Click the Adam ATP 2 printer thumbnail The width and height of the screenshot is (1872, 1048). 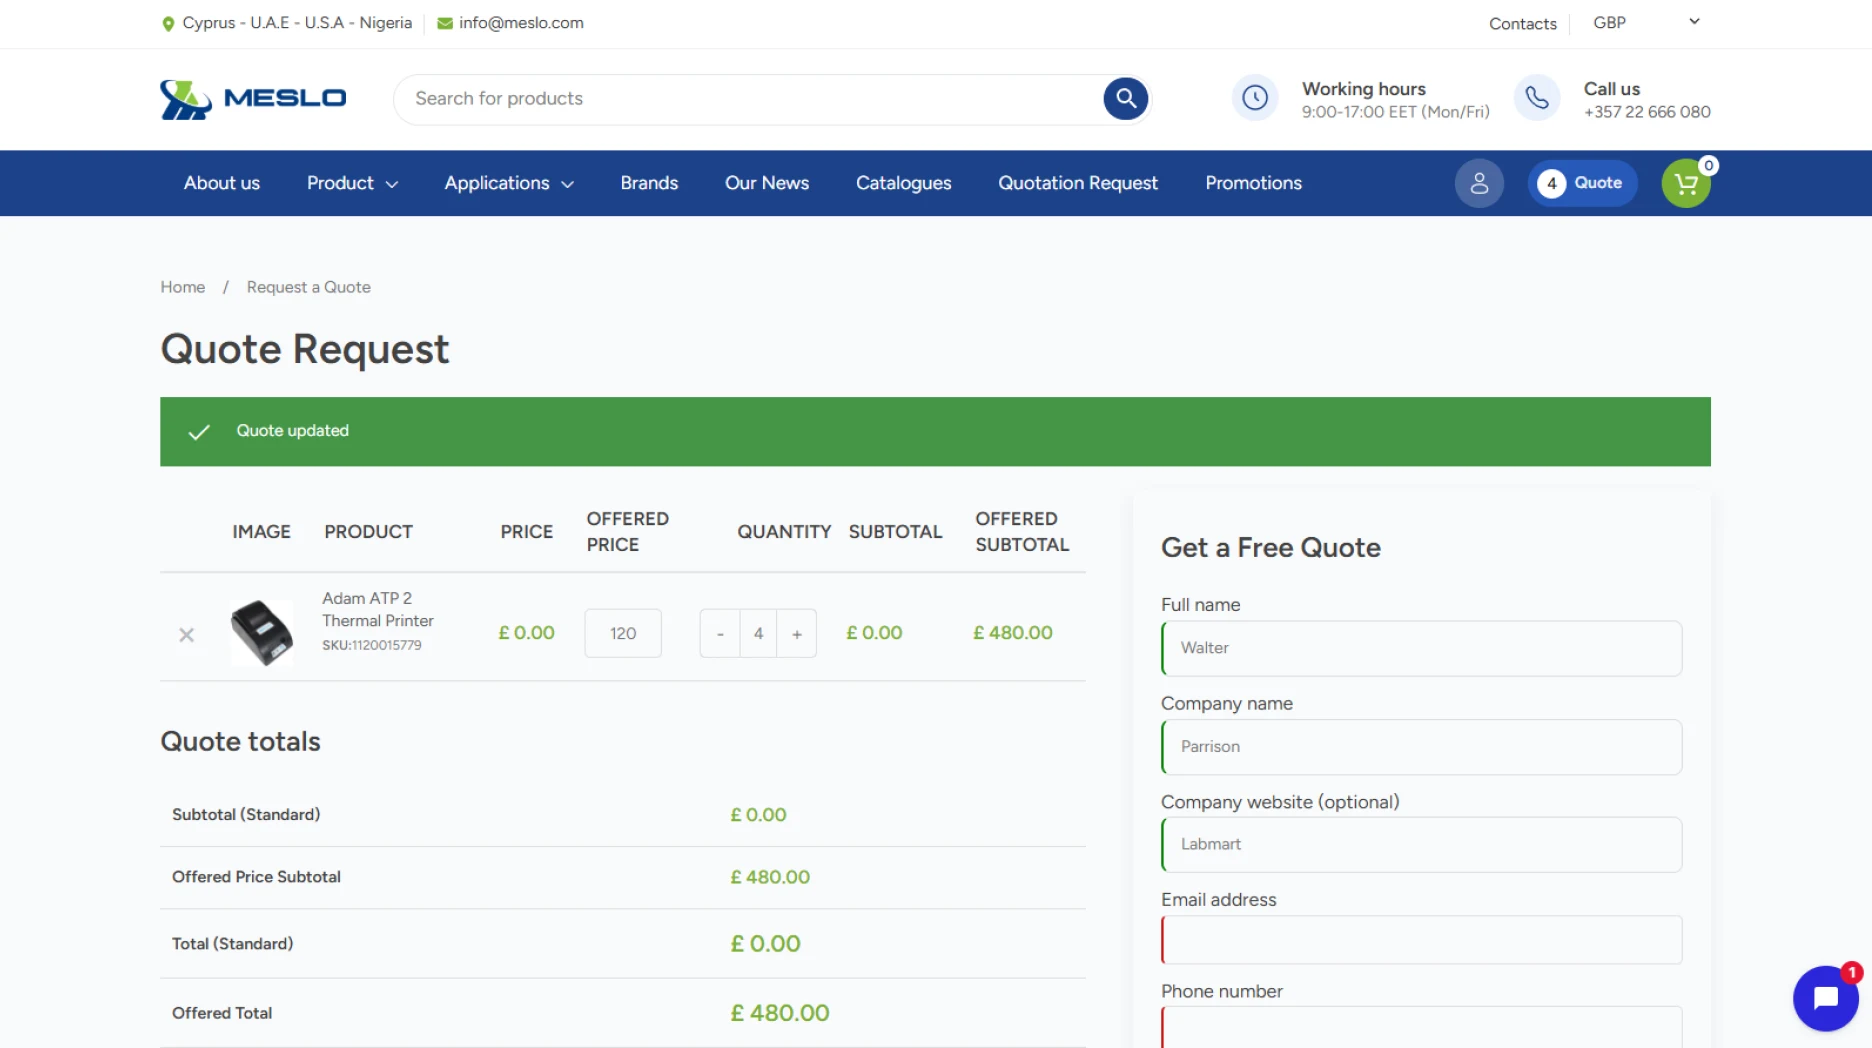[262, 633]
